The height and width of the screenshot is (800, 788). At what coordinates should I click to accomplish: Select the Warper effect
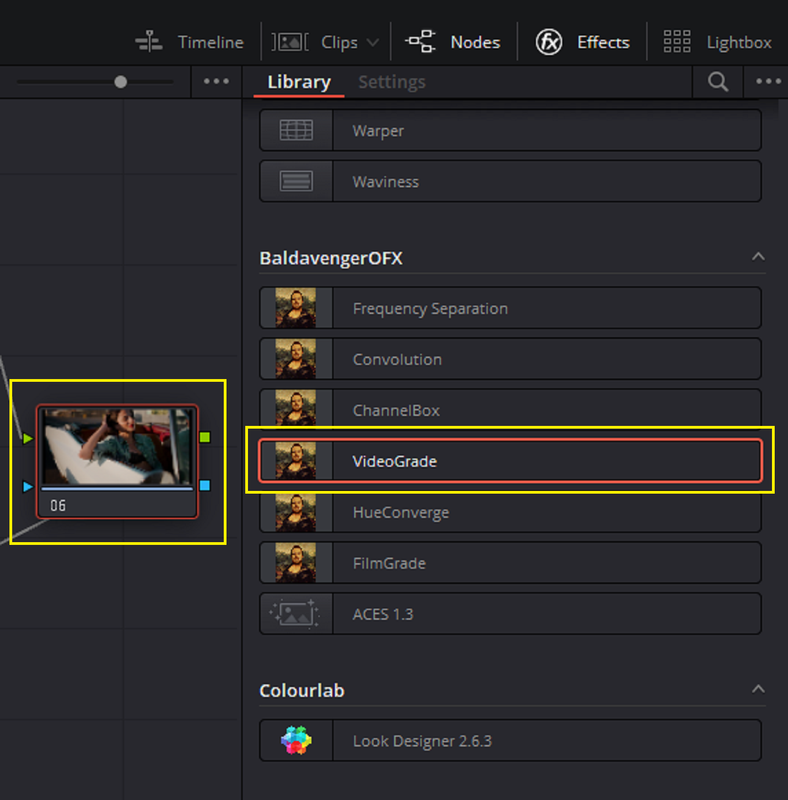pyautogui.click(x=510, y=130)
